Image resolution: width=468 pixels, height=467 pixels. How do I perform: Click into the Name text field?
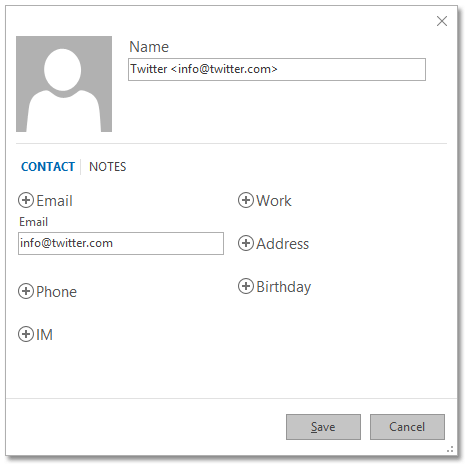click(277, 69)
